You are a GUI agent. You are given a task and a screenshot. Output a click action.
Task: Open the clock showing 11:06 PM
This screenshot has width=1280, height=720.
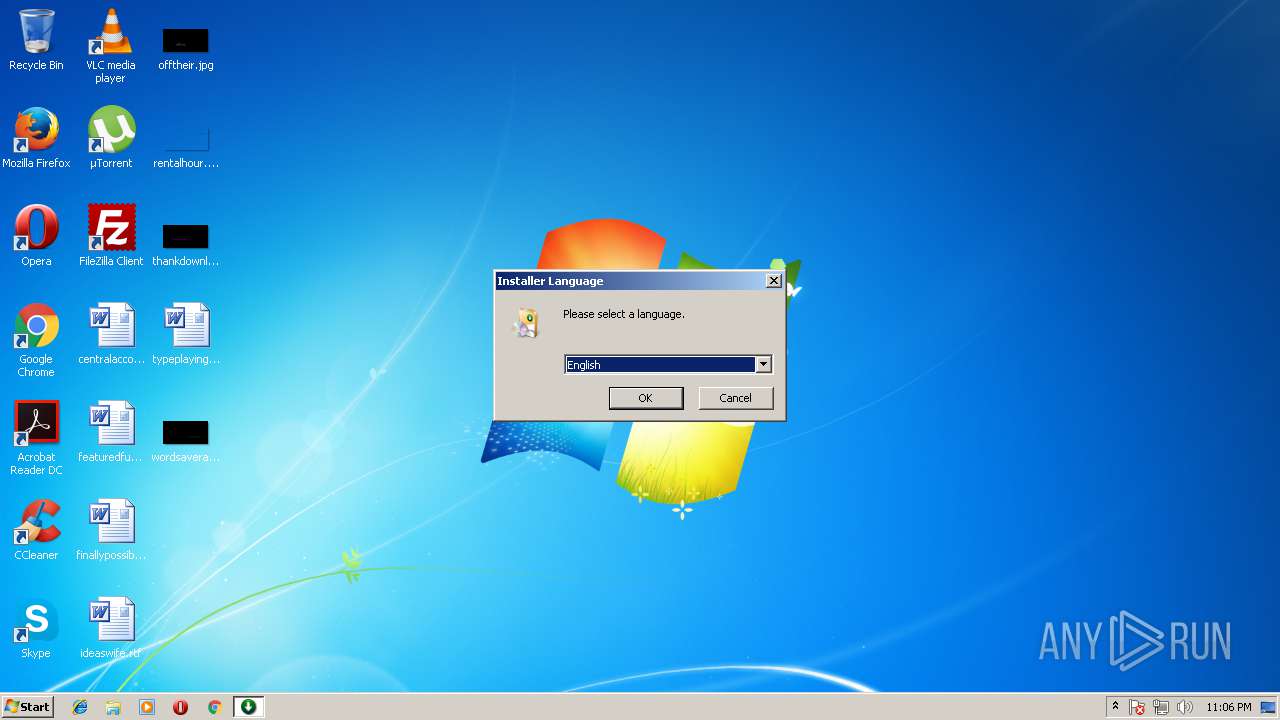click(x=1228, y=707)
